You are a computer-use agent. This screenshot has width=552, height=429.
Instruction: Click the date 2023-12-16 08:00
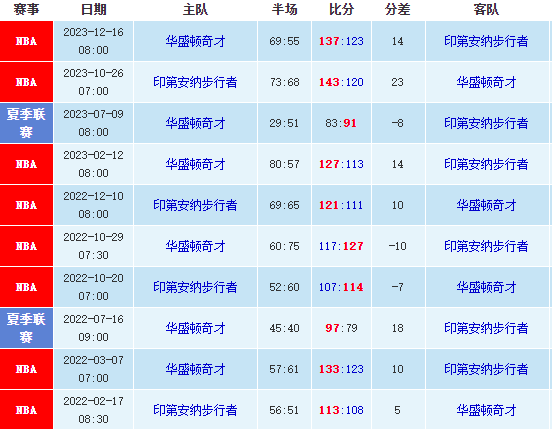[x=93, y=41]
